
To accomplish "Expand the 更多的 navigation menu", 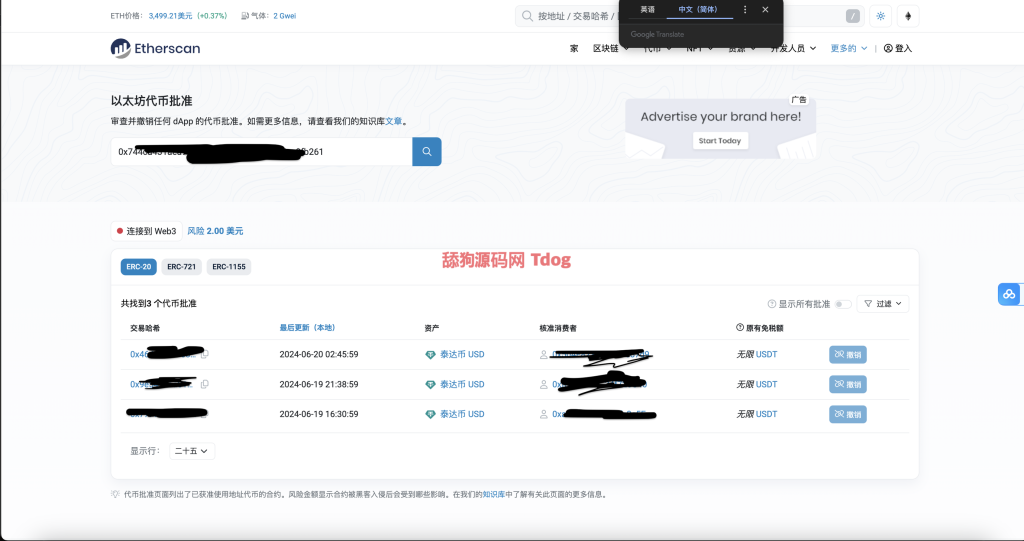I will (848, 48).
